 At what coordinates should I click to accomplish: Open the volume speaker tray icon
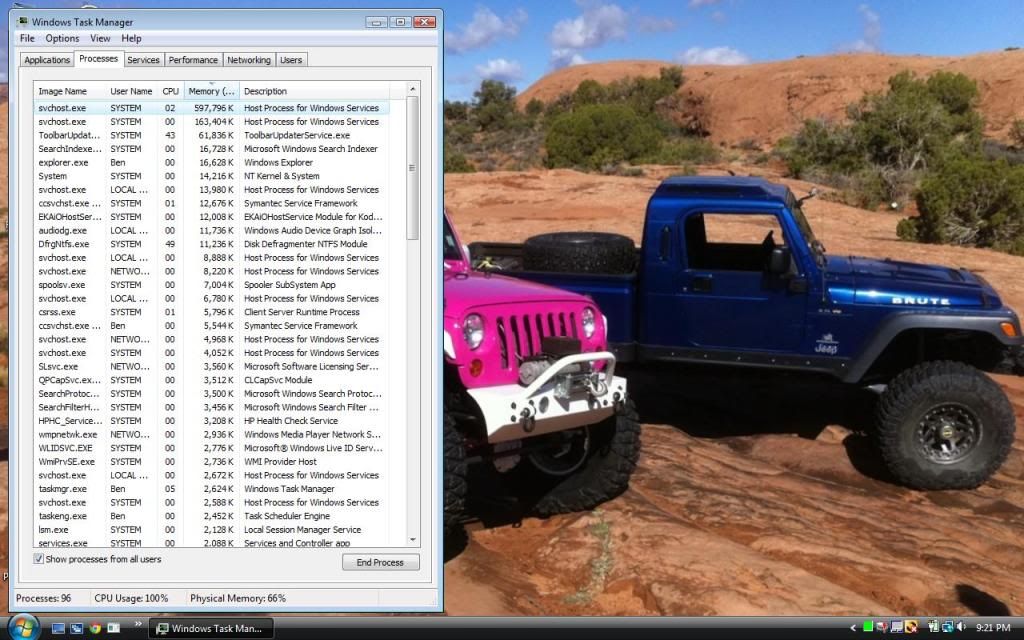click(961, 627)
